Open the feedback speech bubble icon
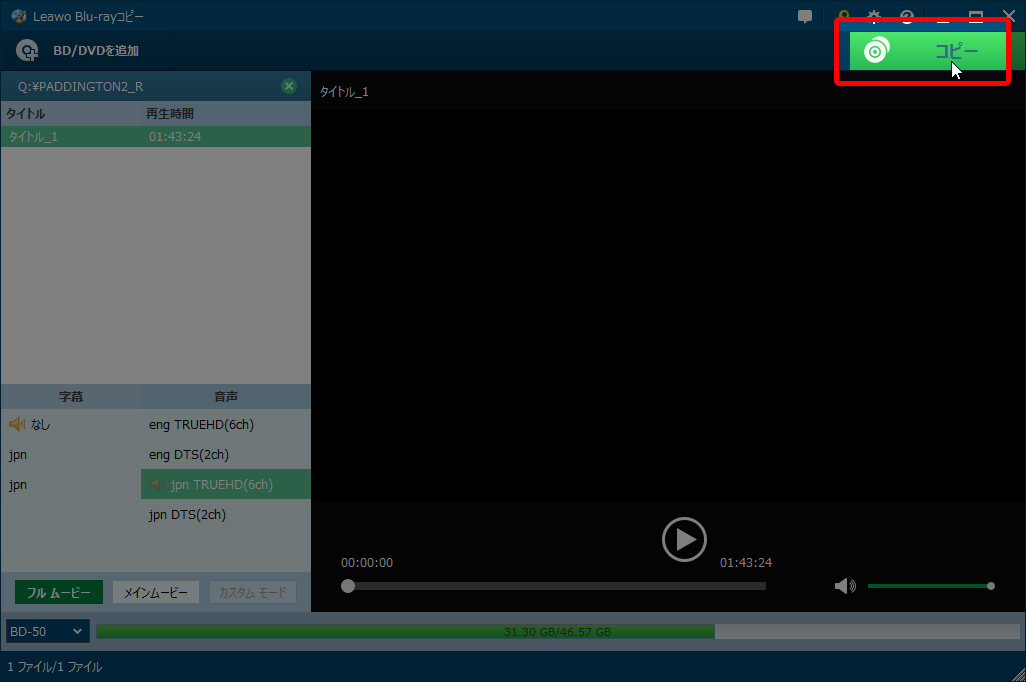The width and height of the screenshot is (1026, 682). 805,17
